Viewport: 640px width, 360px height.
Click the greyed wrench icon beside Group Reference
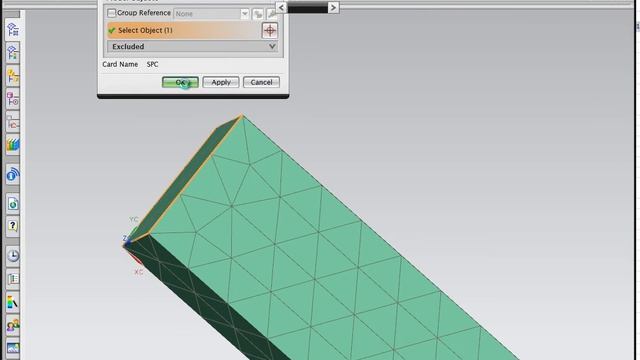coord(271,14)
